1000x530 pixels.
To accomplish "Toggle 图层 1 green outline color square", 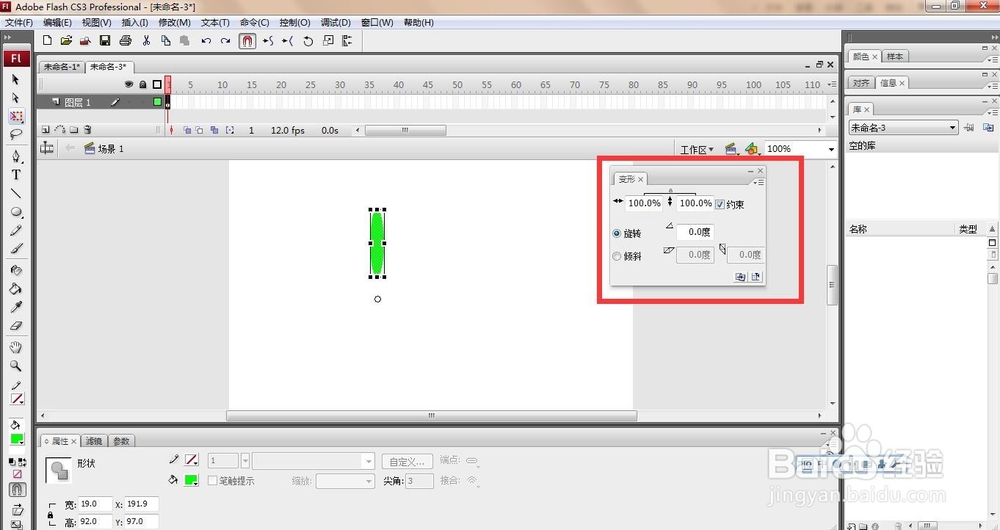I will pos(157,102).
